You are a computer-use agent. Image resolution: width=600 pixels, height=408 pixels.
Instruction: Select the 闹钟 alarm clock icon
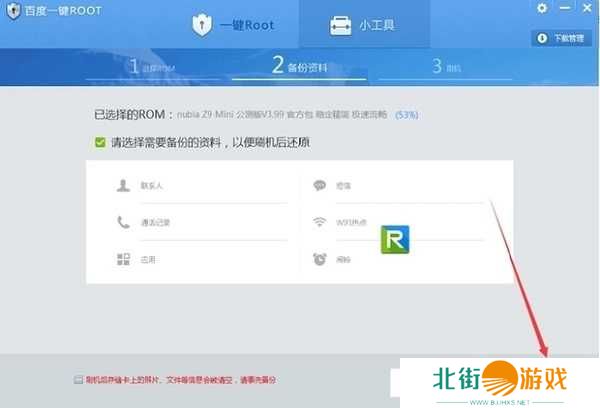320,259
